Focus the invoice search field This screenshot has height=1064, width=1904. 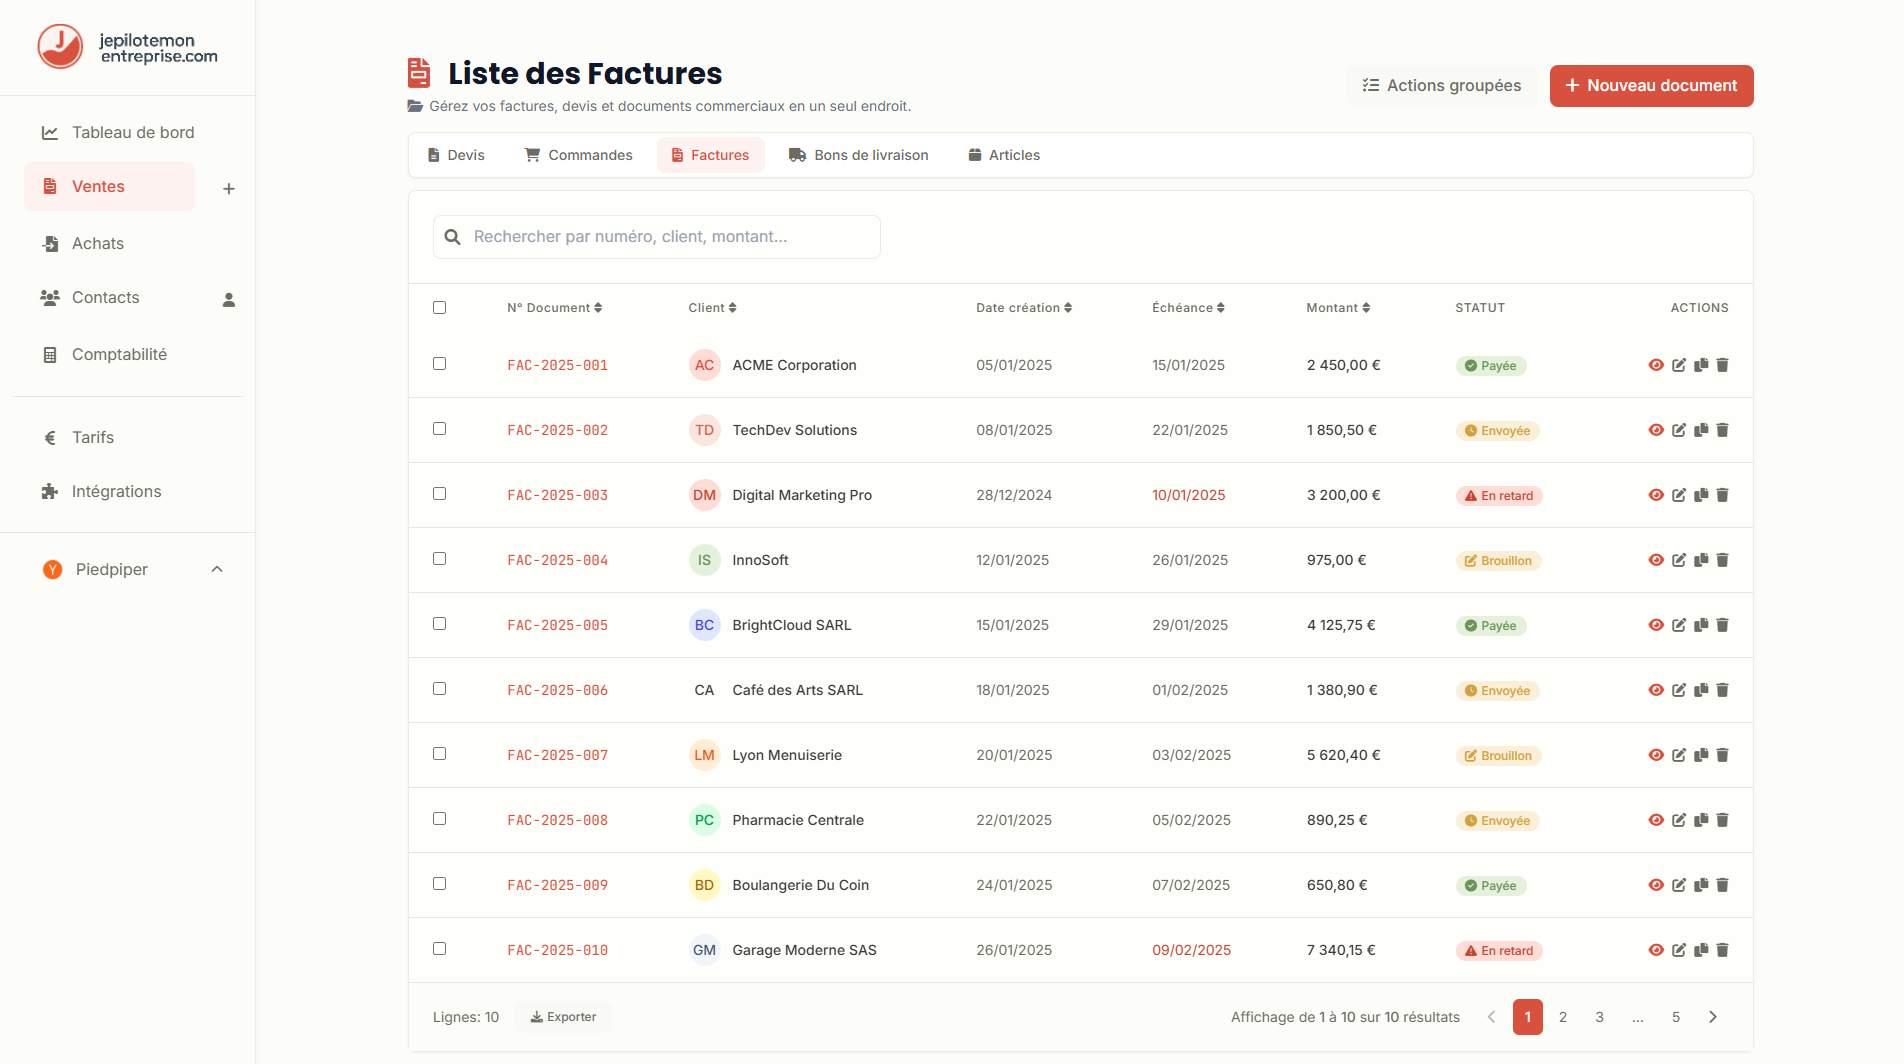click(657, 237)
